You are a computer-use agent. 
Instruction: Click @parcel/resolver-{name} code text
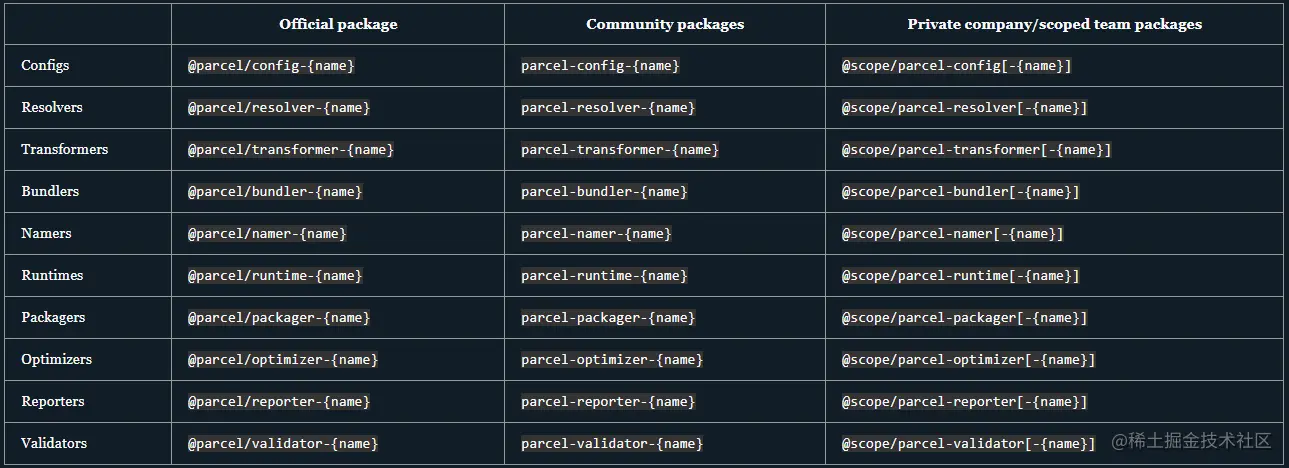[279, 108]
